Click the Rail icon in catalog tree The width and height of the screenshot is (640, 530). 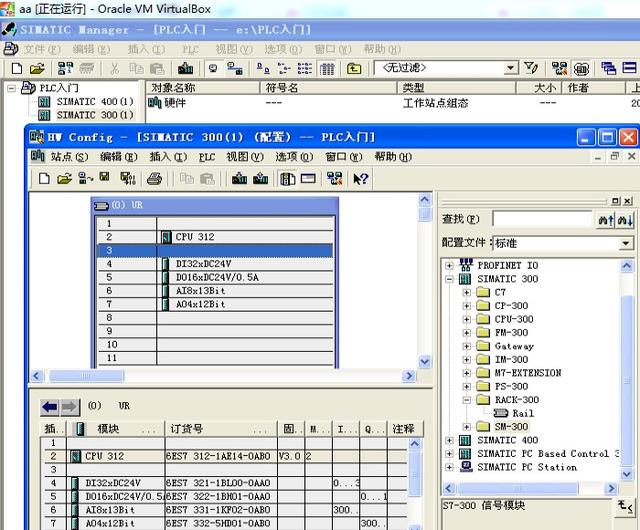[x=501, y=413]
